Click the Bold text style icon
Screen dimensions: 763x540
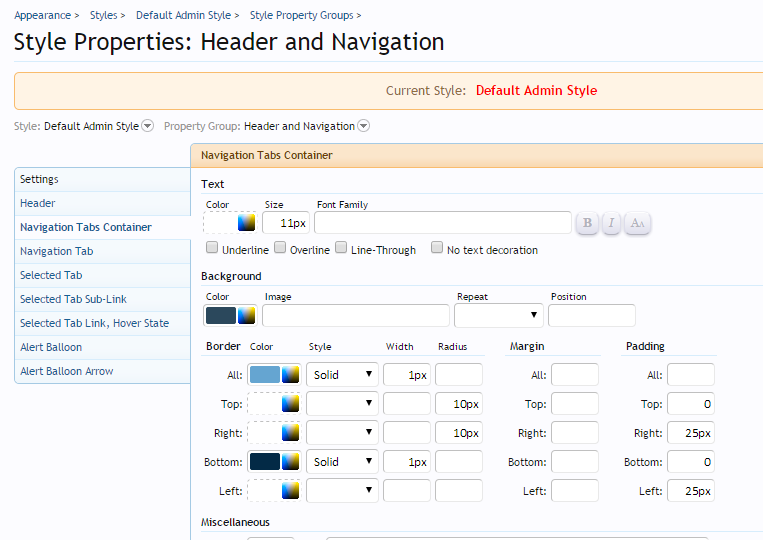(587, 223)
